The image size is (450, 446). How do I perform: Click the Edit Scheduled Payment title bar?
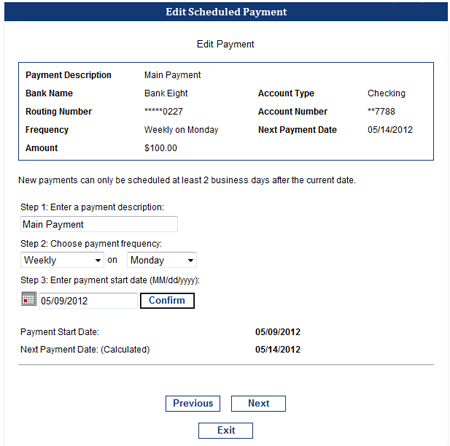coord(226,12)
